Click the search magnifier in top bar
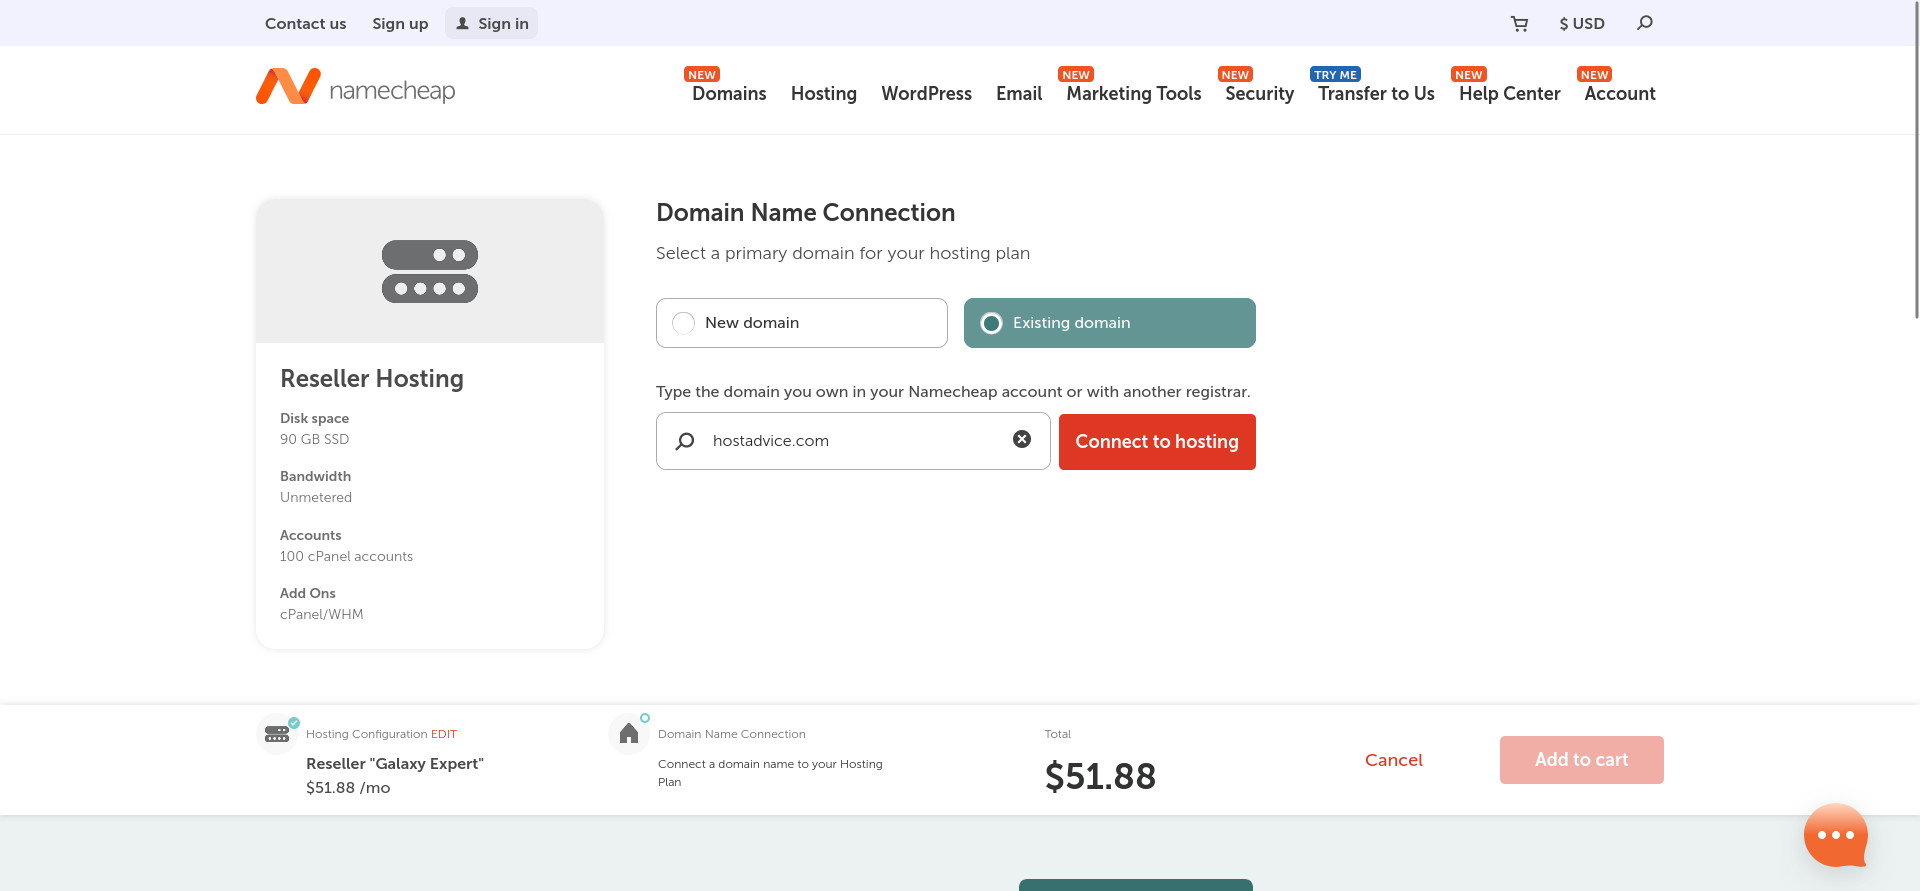 click(1645, 23)
